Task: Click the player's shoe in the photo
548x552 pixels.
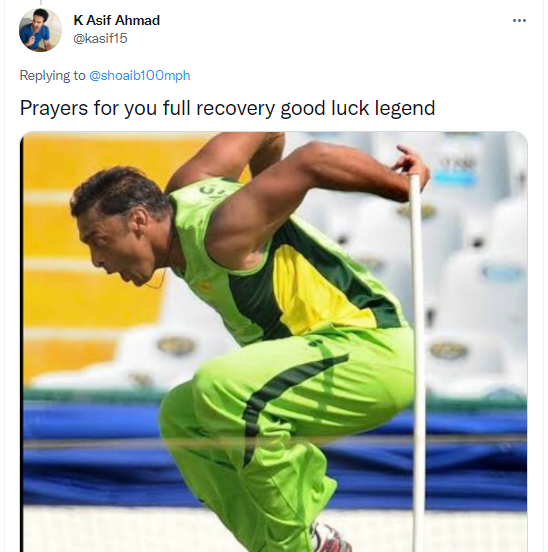Action: pyautogui.click(x=327, y=539)
